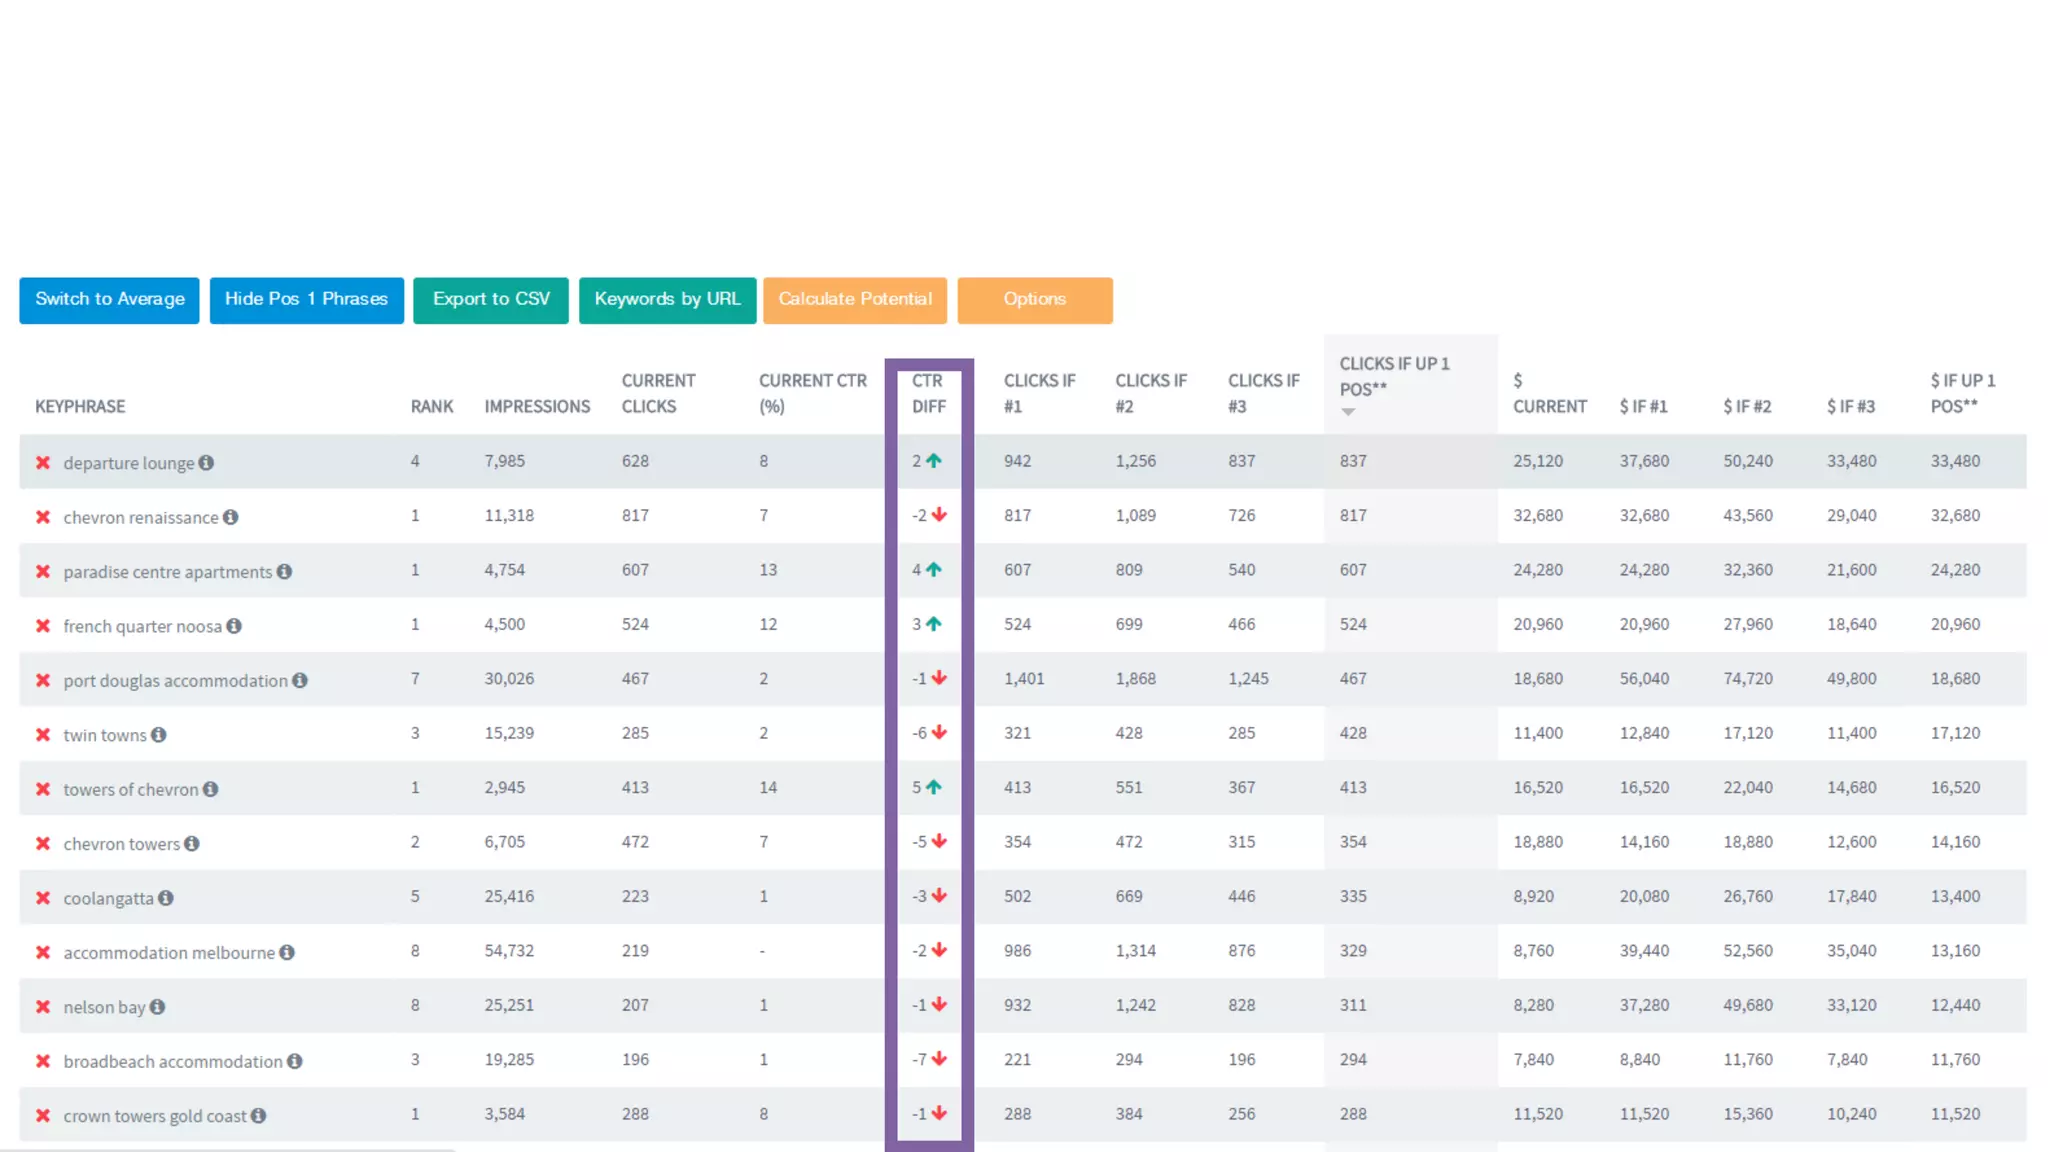Open info icon next to french quarter noosa
The width and height of the screenshot is (2048, 1152).
coord(234,626)
